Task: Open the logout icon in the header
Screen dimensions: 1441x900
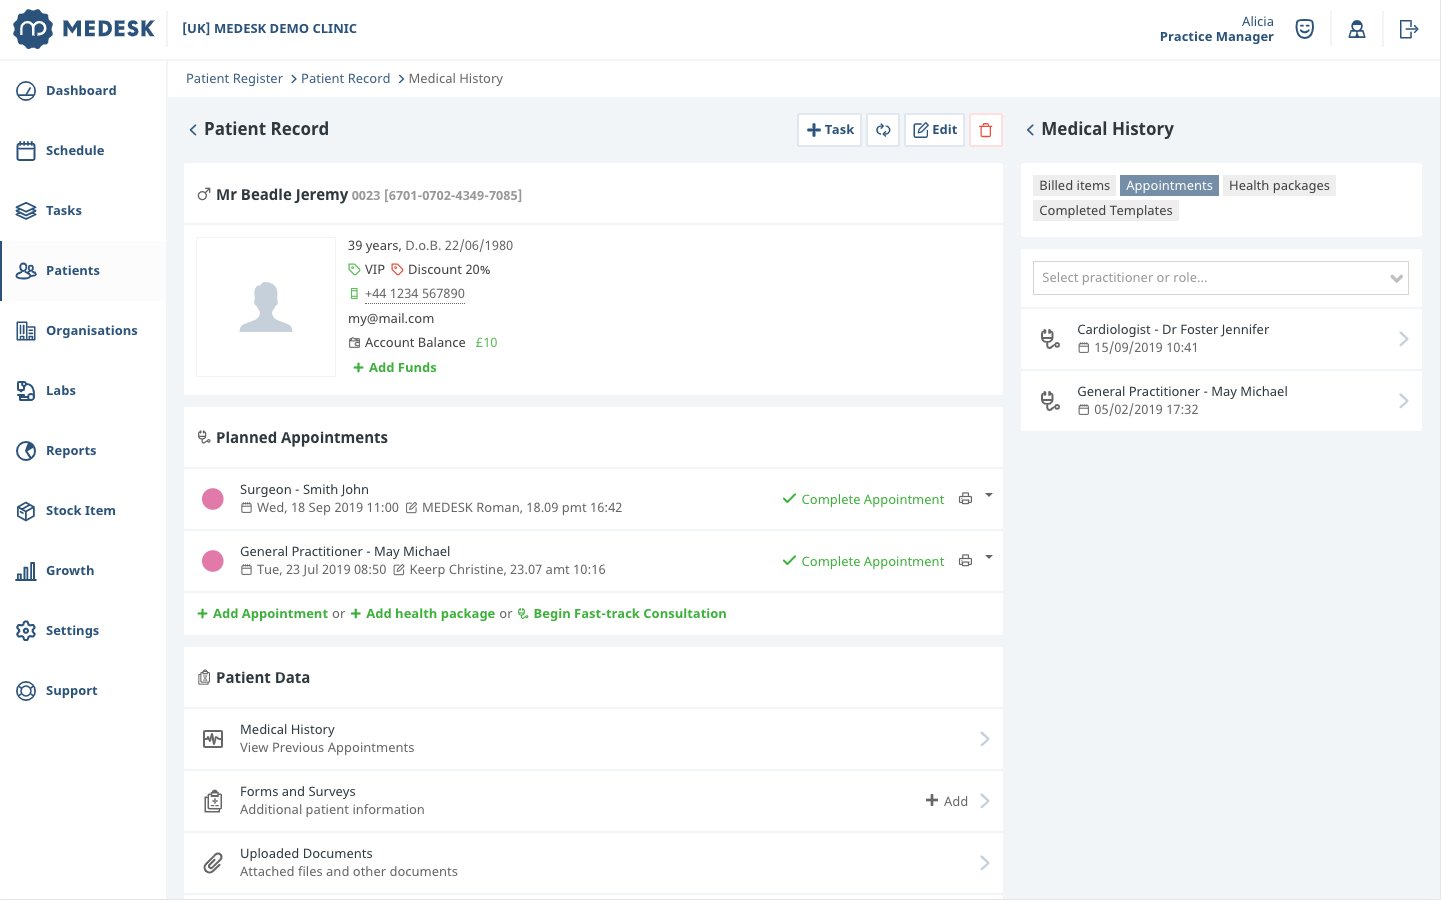Action: click(x=1408, y=29)
